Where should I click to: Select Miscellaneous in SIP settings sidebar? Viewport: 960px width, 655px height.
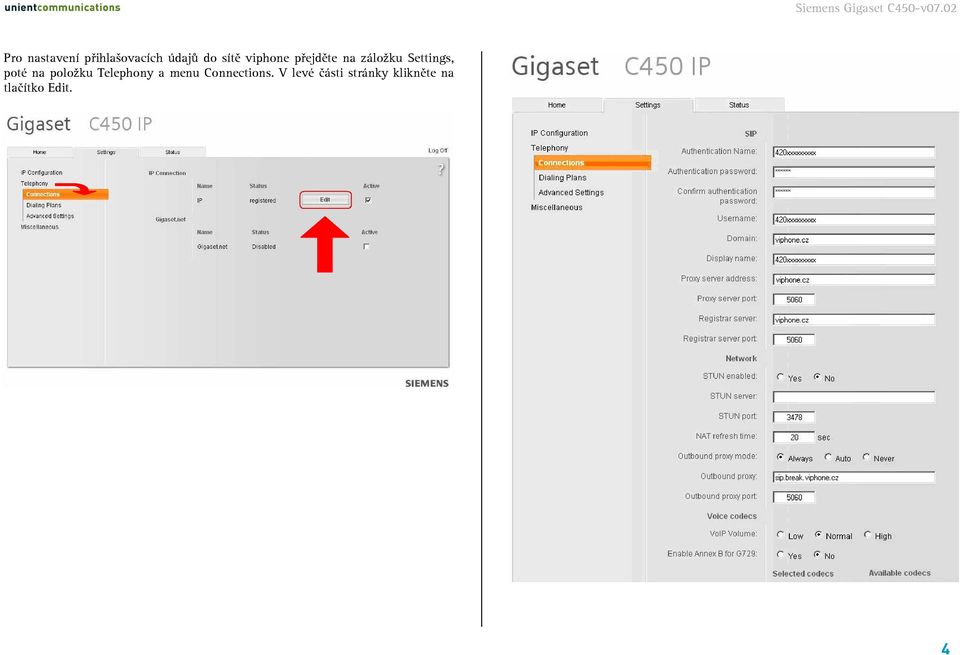(x=556, y=208)
